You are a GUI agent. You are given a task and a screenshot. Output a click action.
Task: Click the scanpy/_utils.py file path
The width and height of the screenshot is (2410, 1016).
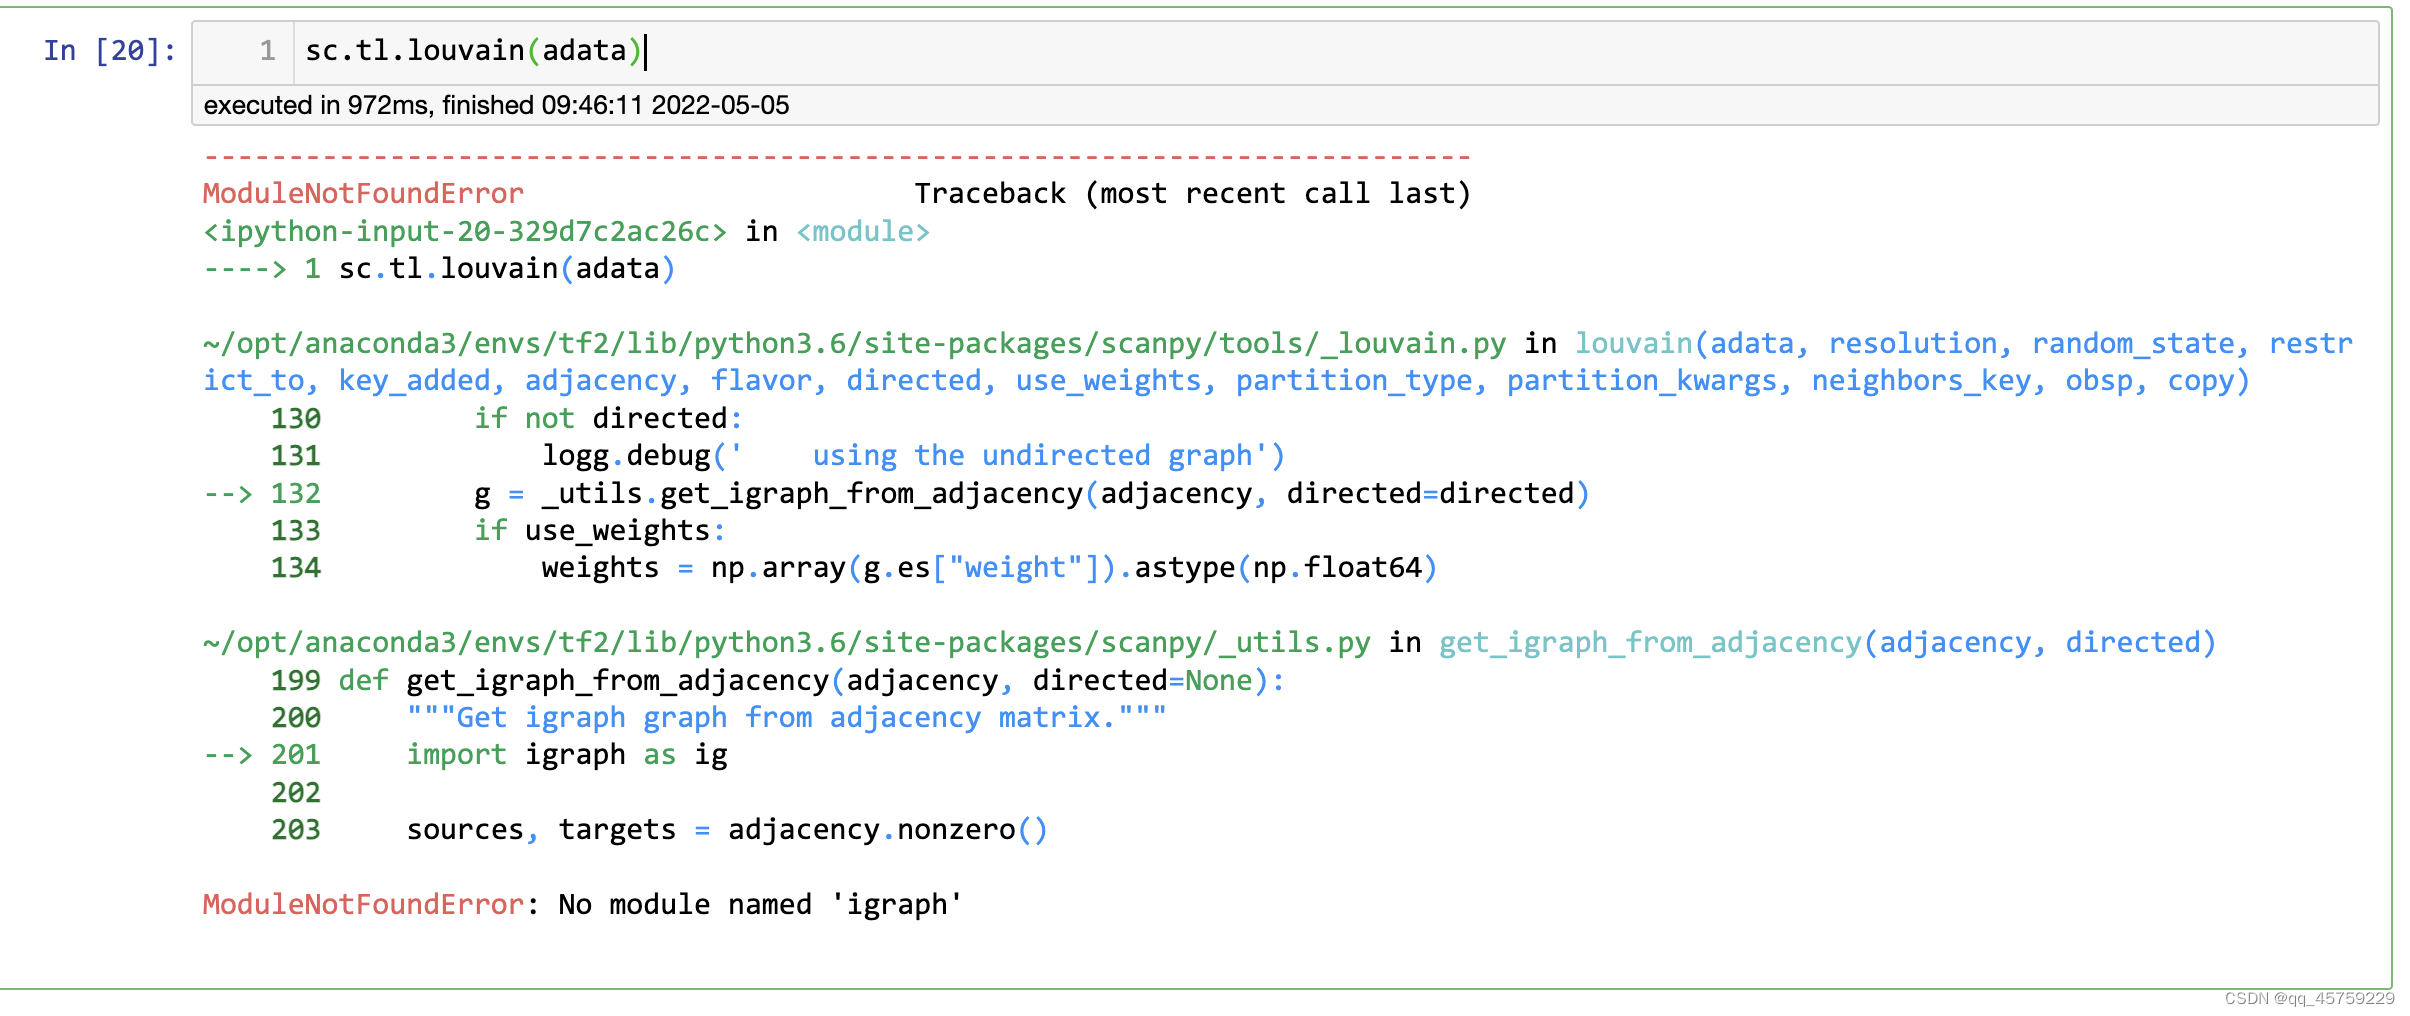786,643
